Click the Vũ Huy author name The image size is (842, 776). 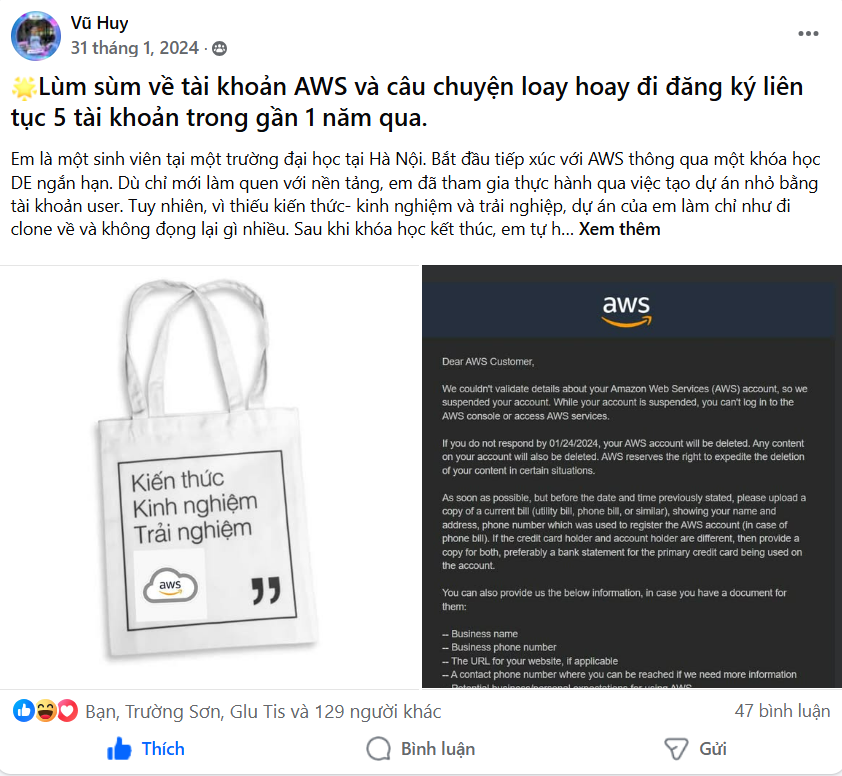click(x=99, y=23)
